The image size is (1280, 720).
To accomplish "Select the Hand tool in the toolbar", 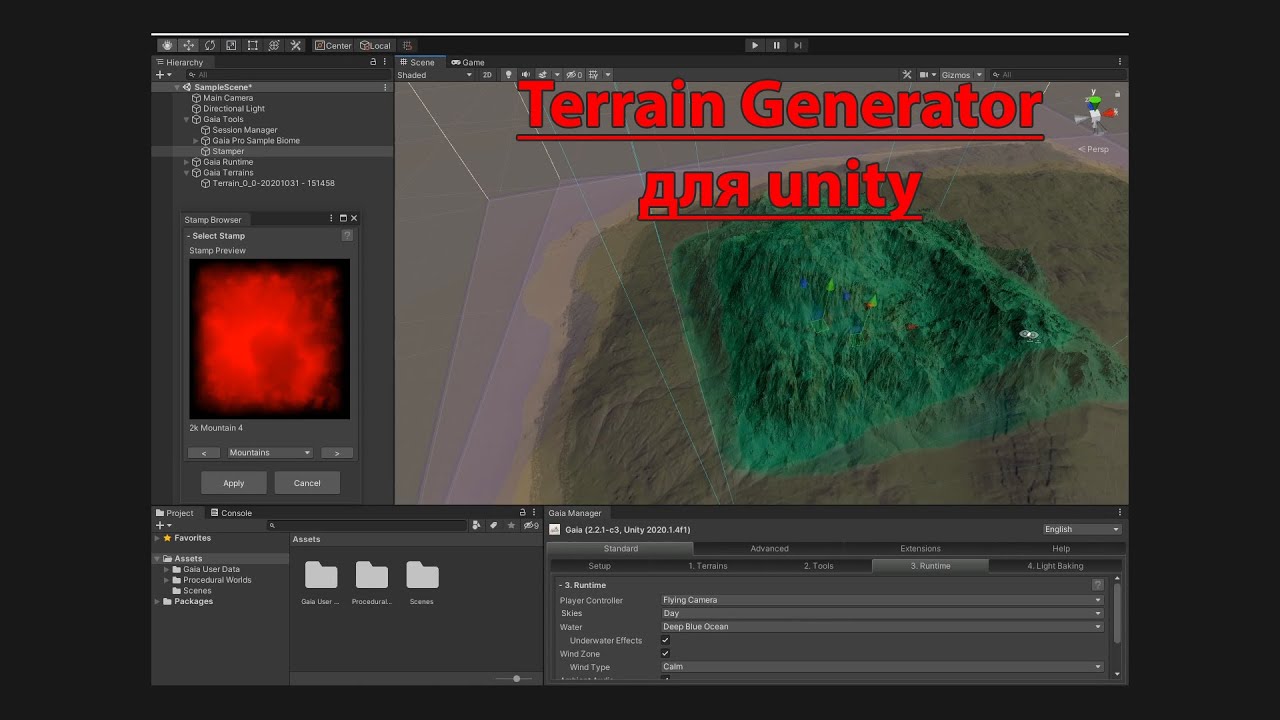I will (x=167, y=45).
